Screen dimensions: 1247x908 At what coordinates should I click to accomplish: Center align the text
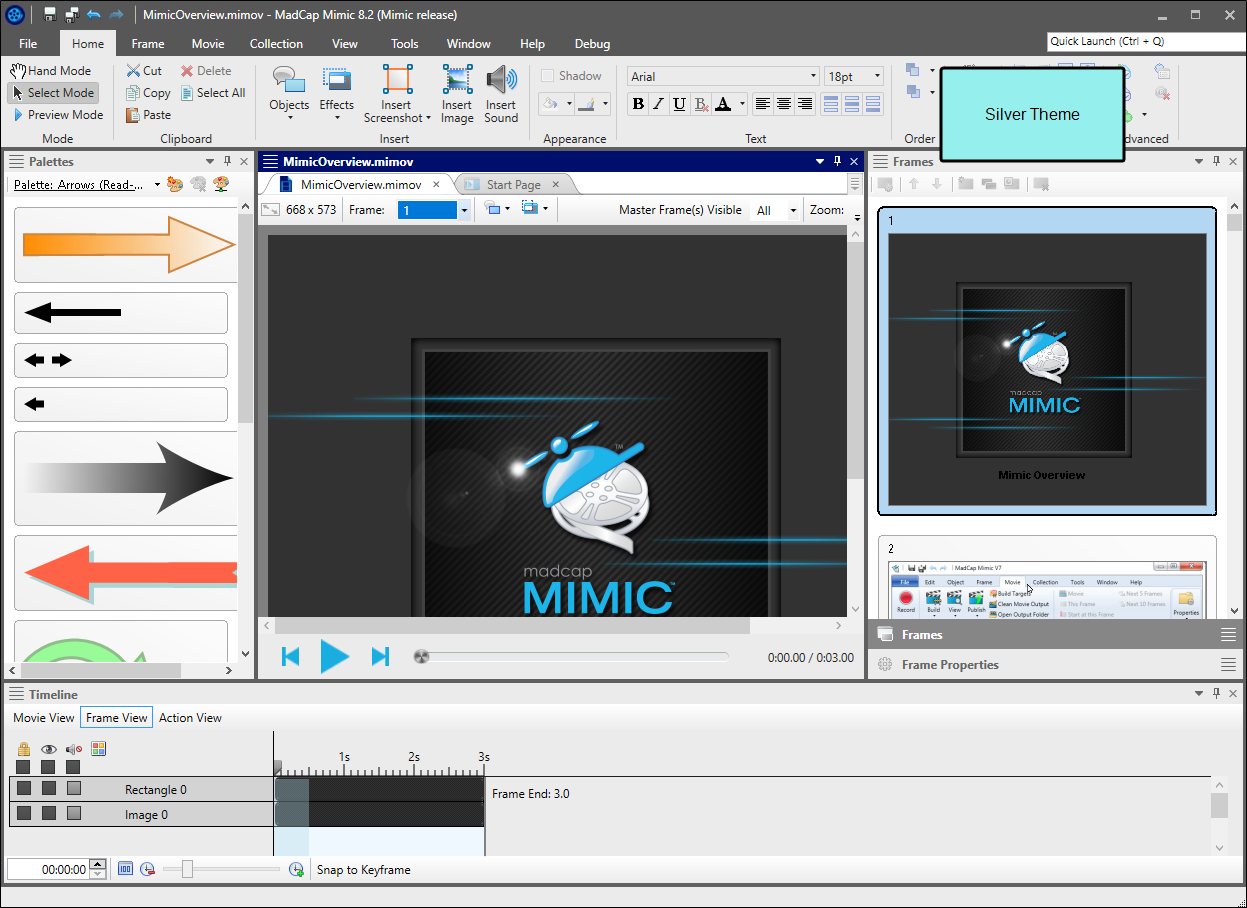pos(784,104)
